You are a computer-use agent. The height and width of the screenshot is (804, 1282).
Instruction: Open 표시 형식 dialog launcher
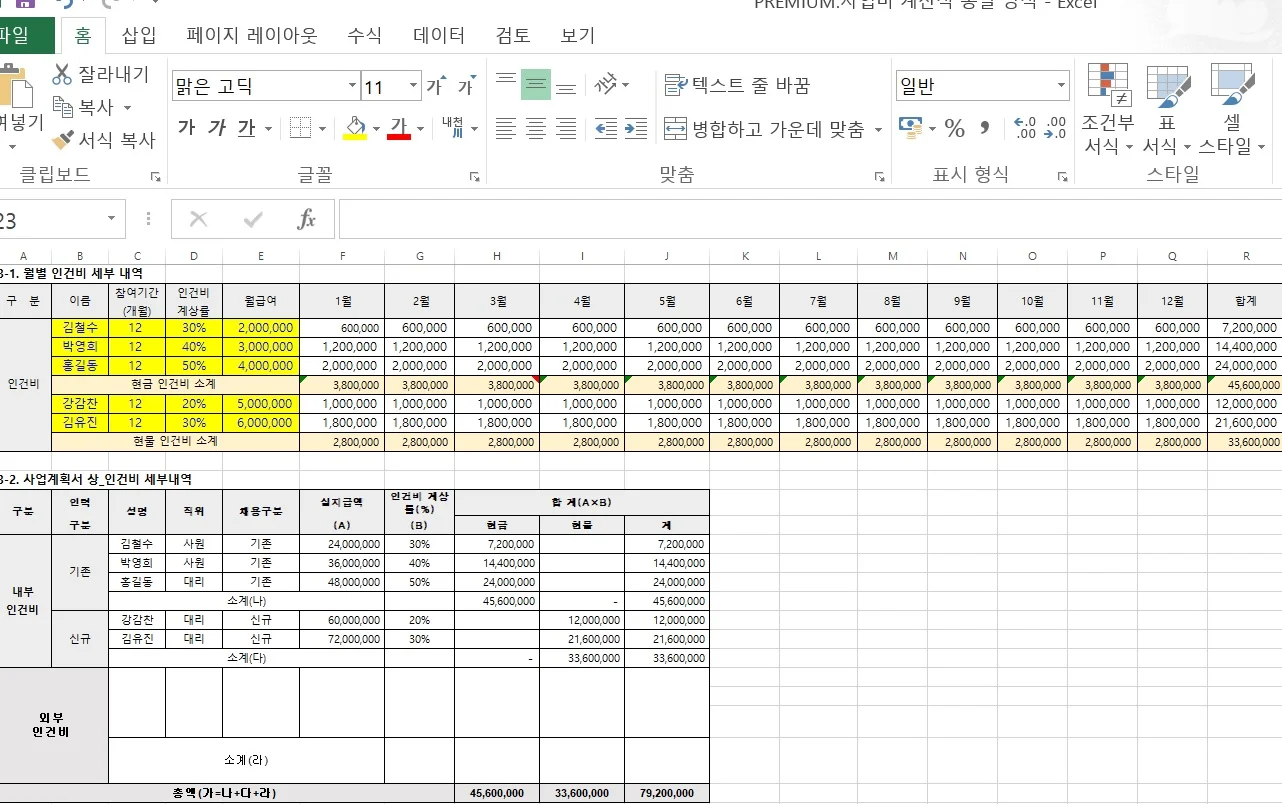(x=1063, y=176)
